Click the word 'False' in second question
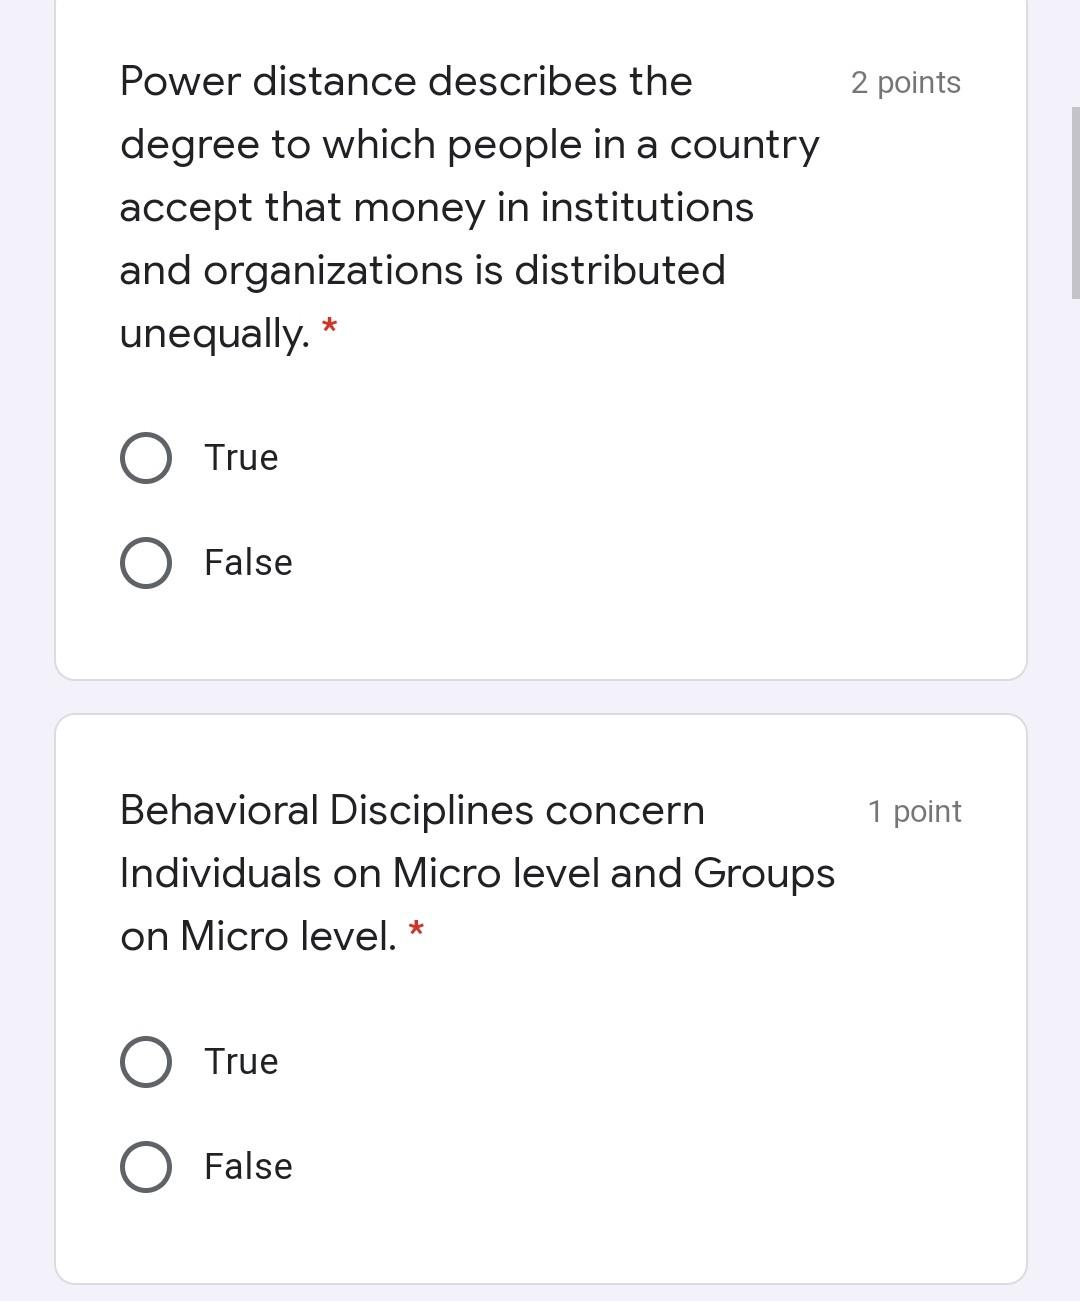The height and width of the screenshot is (1301, 1080). [x=247, y=1166]
